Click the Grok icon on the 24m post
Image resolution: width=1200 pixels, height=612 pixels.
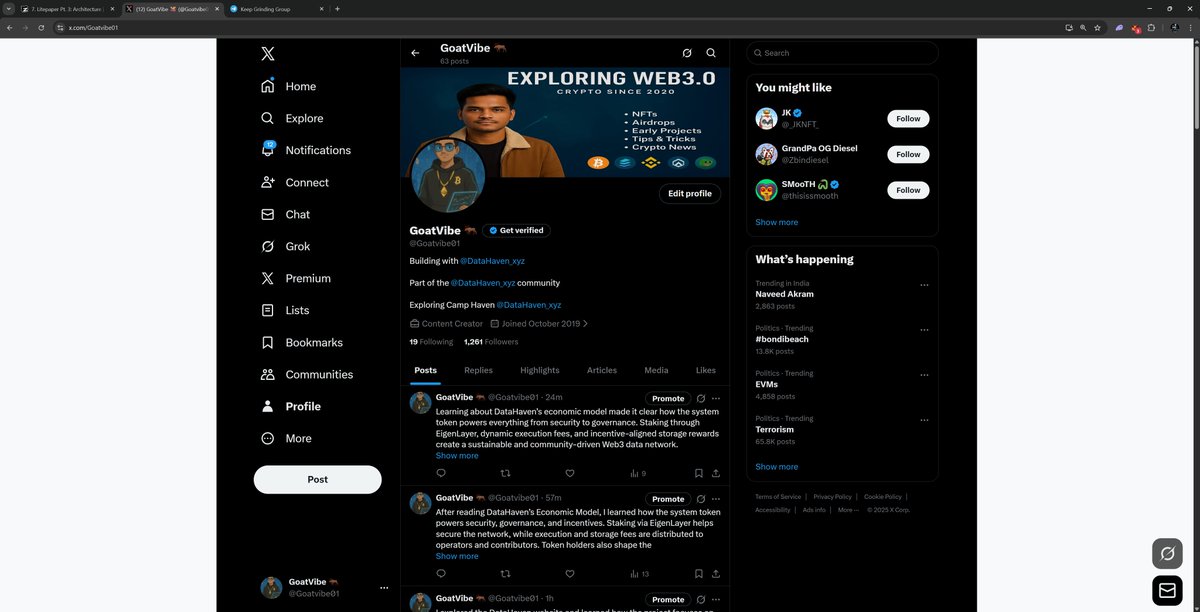[x=701, y=398]
